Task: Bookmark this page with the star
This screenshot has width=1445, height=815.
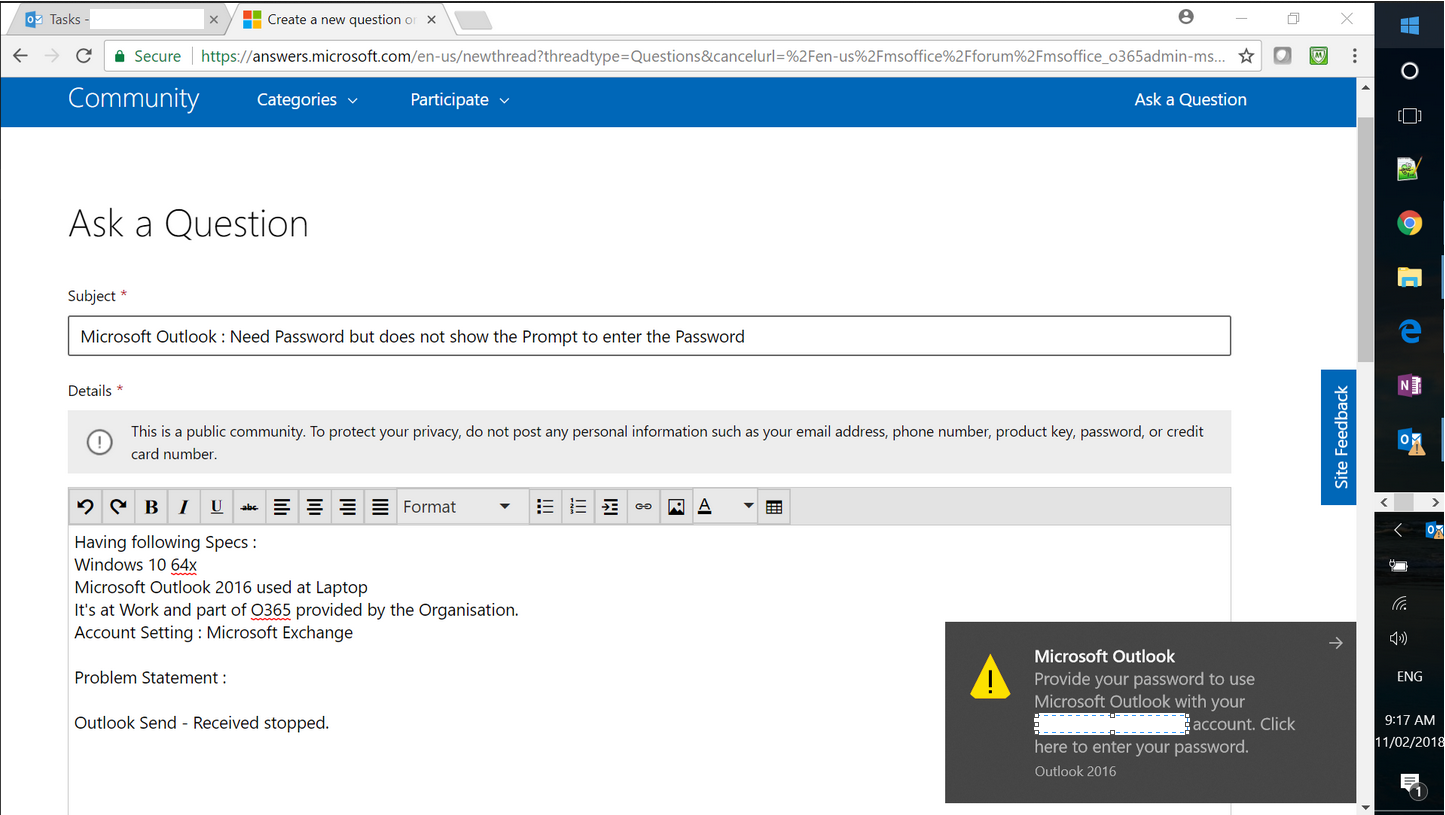Action: pos(1246,56)
